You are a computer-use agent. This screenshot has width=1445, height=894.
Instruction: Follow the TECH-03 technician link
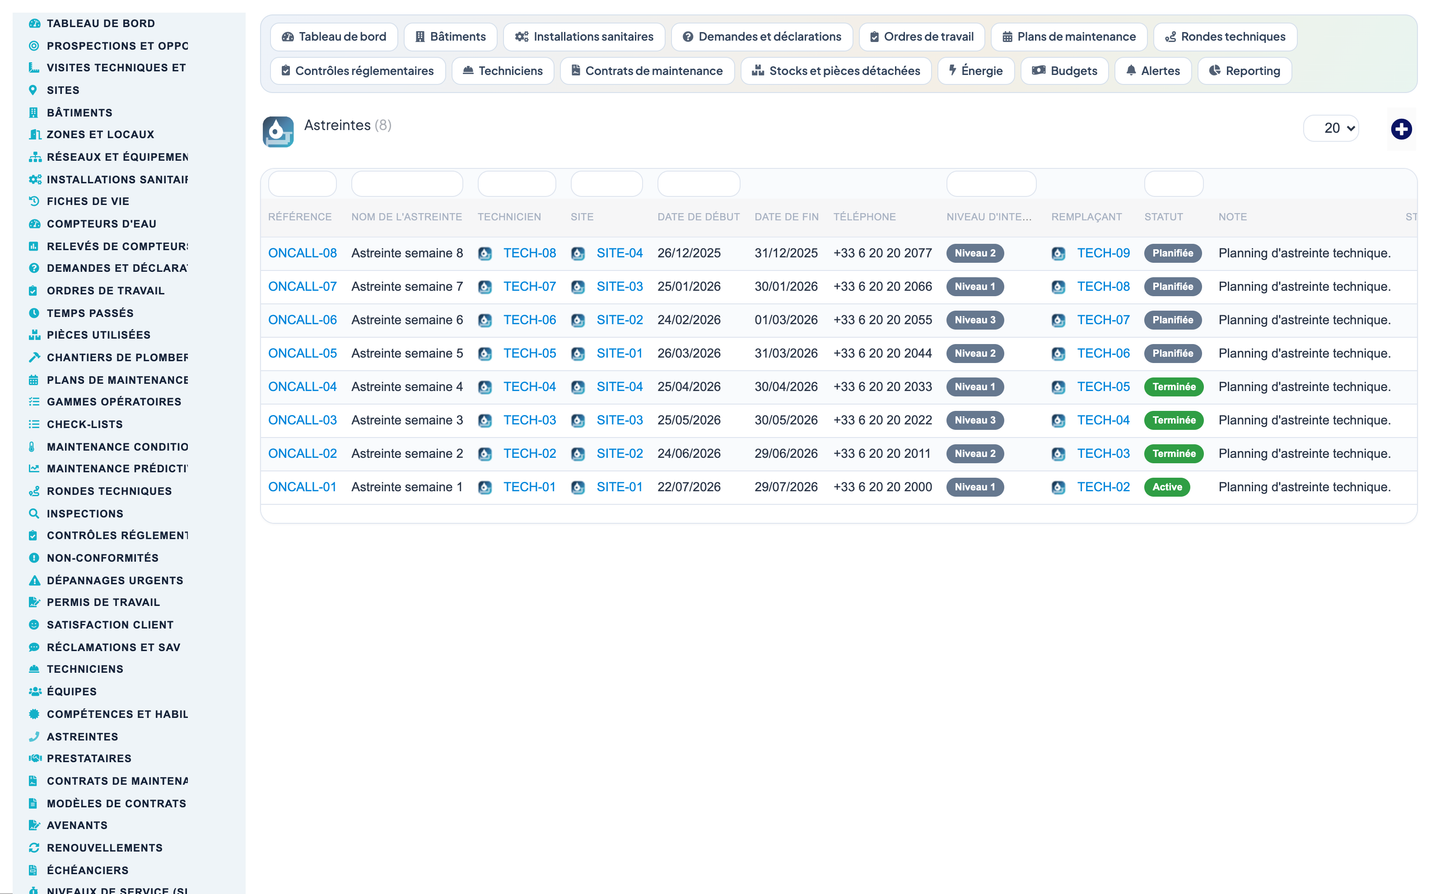pyautogui.click(x=529, y=421)
